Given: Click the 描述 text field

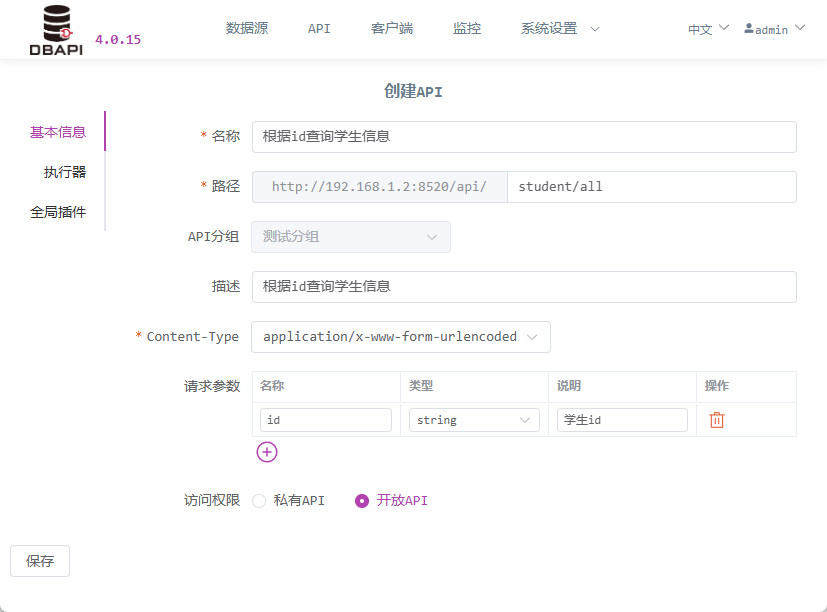Looking at the screenshot, I should coord(524,287).
